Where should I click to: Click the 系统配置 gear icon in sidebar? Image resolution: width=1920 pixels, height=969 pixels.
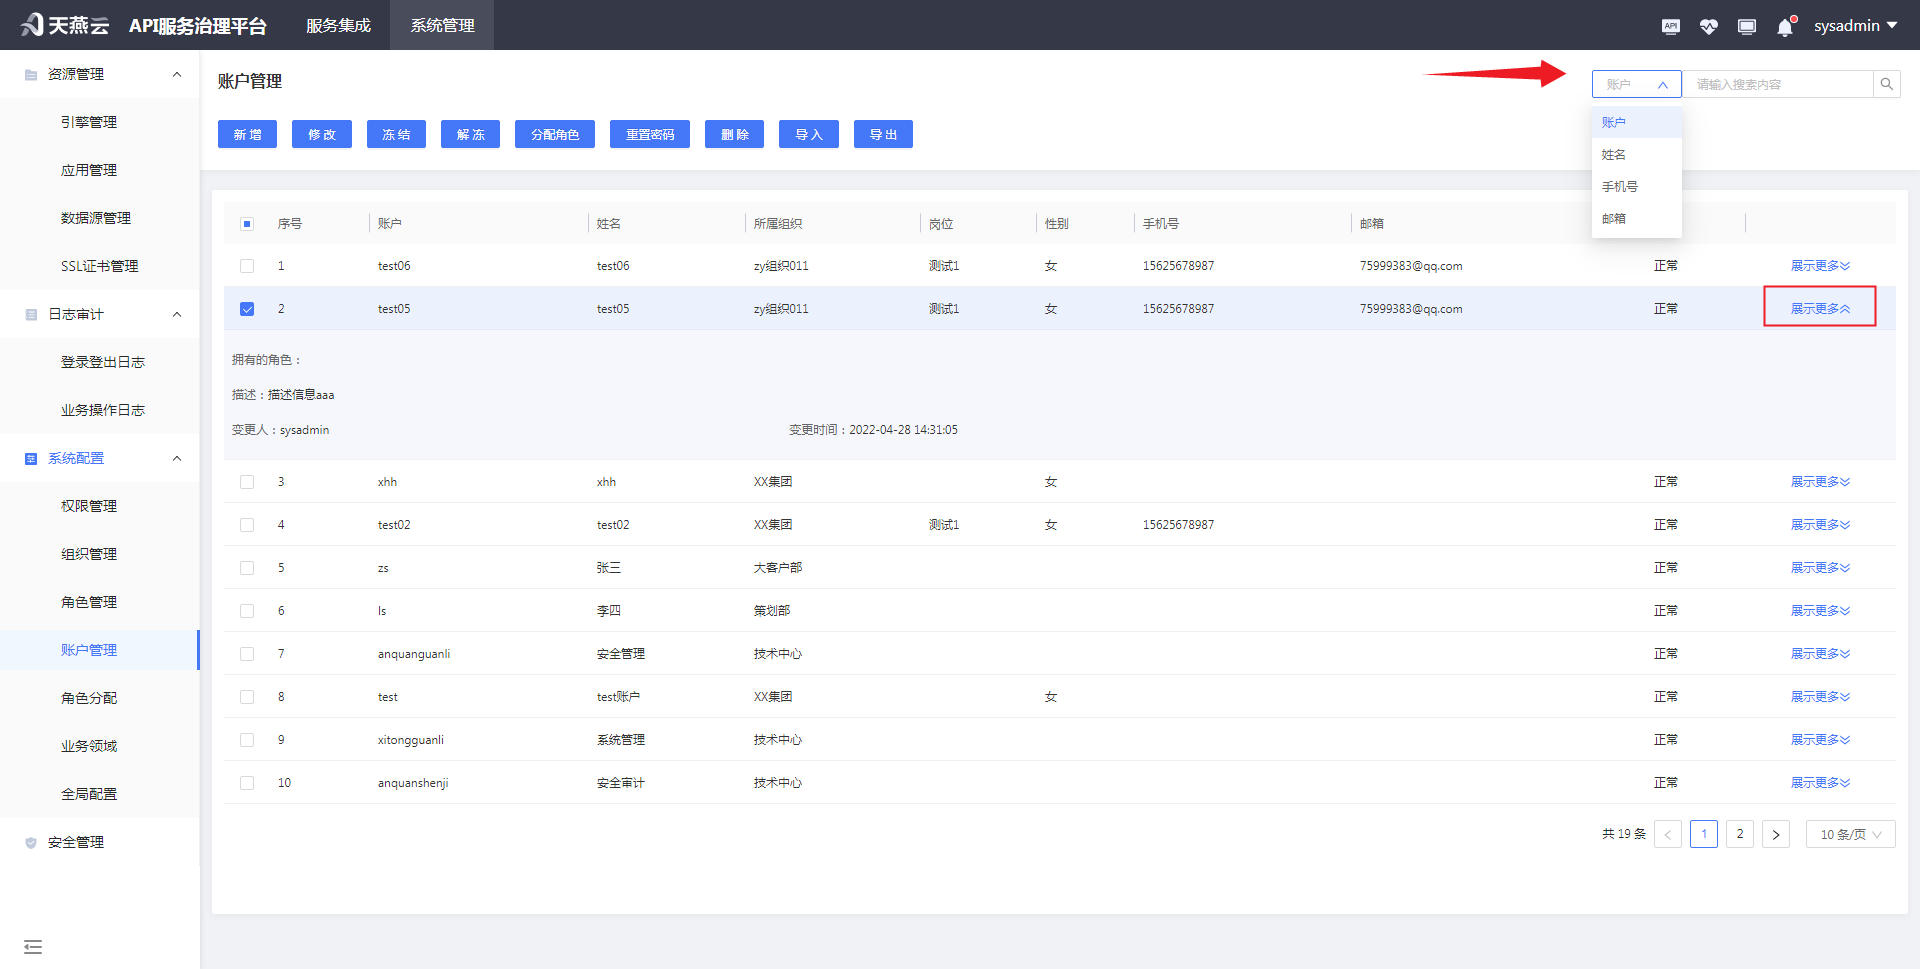click(30, 457)
